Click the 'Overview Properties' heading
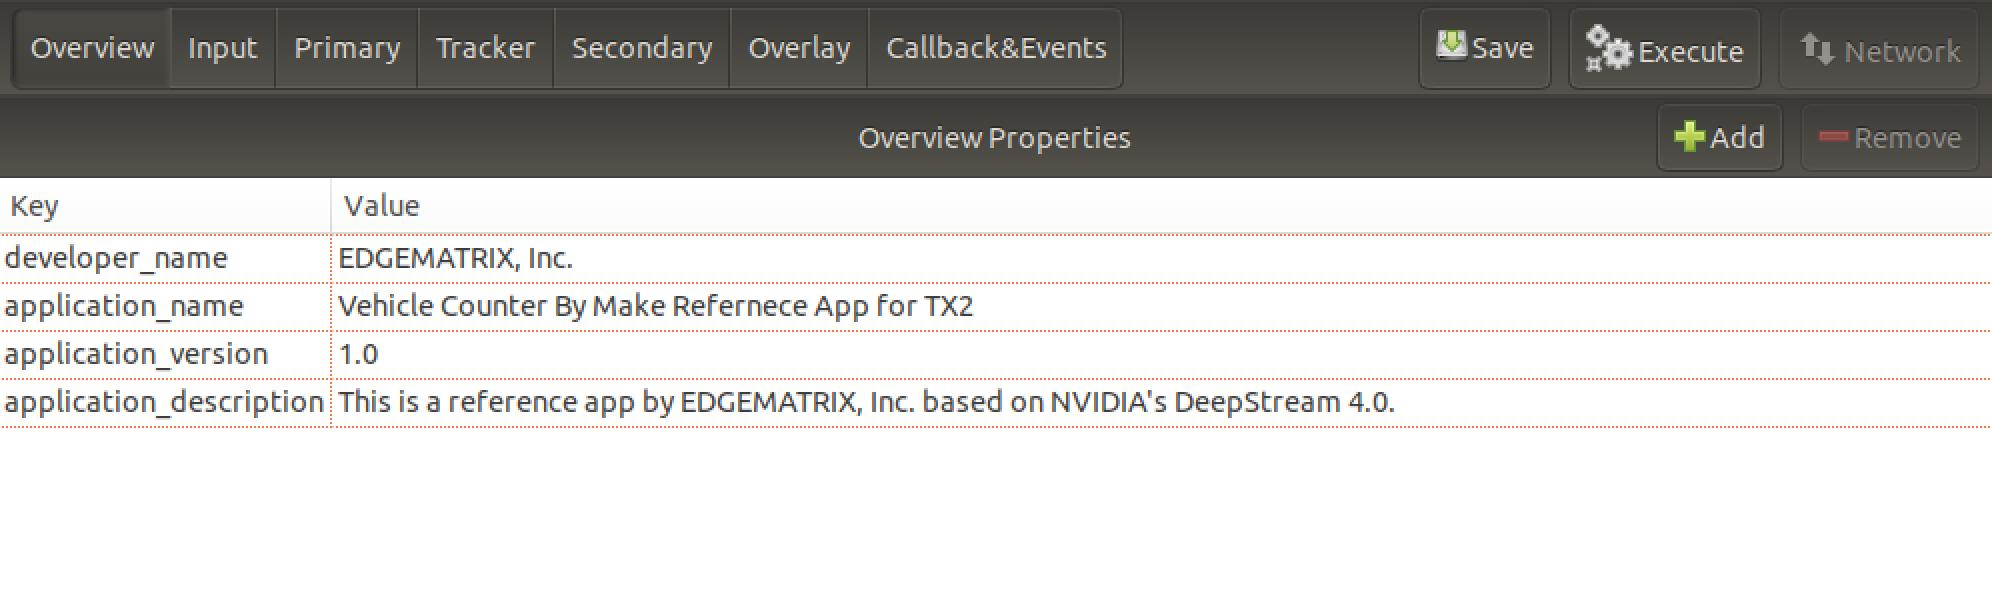The image size is (1992, 616). click(x=994, y=138)
